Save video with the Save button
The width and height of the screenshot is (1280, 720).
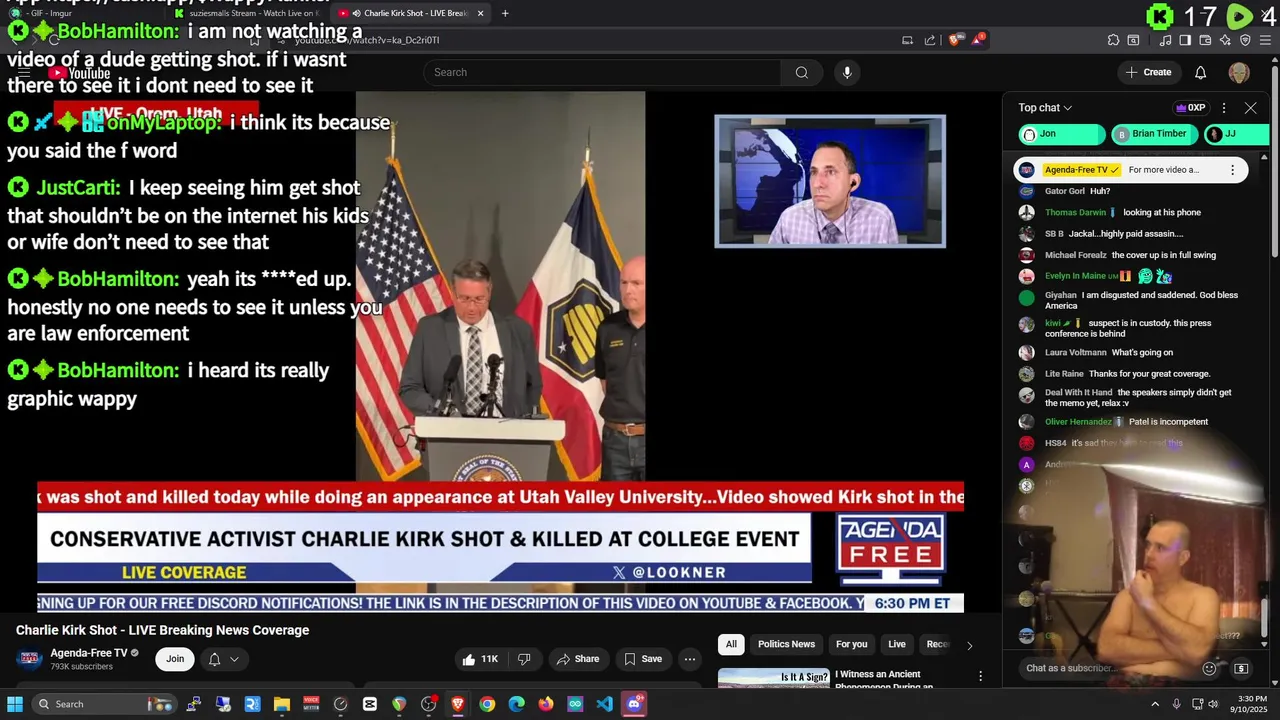[x=643, y=659]
